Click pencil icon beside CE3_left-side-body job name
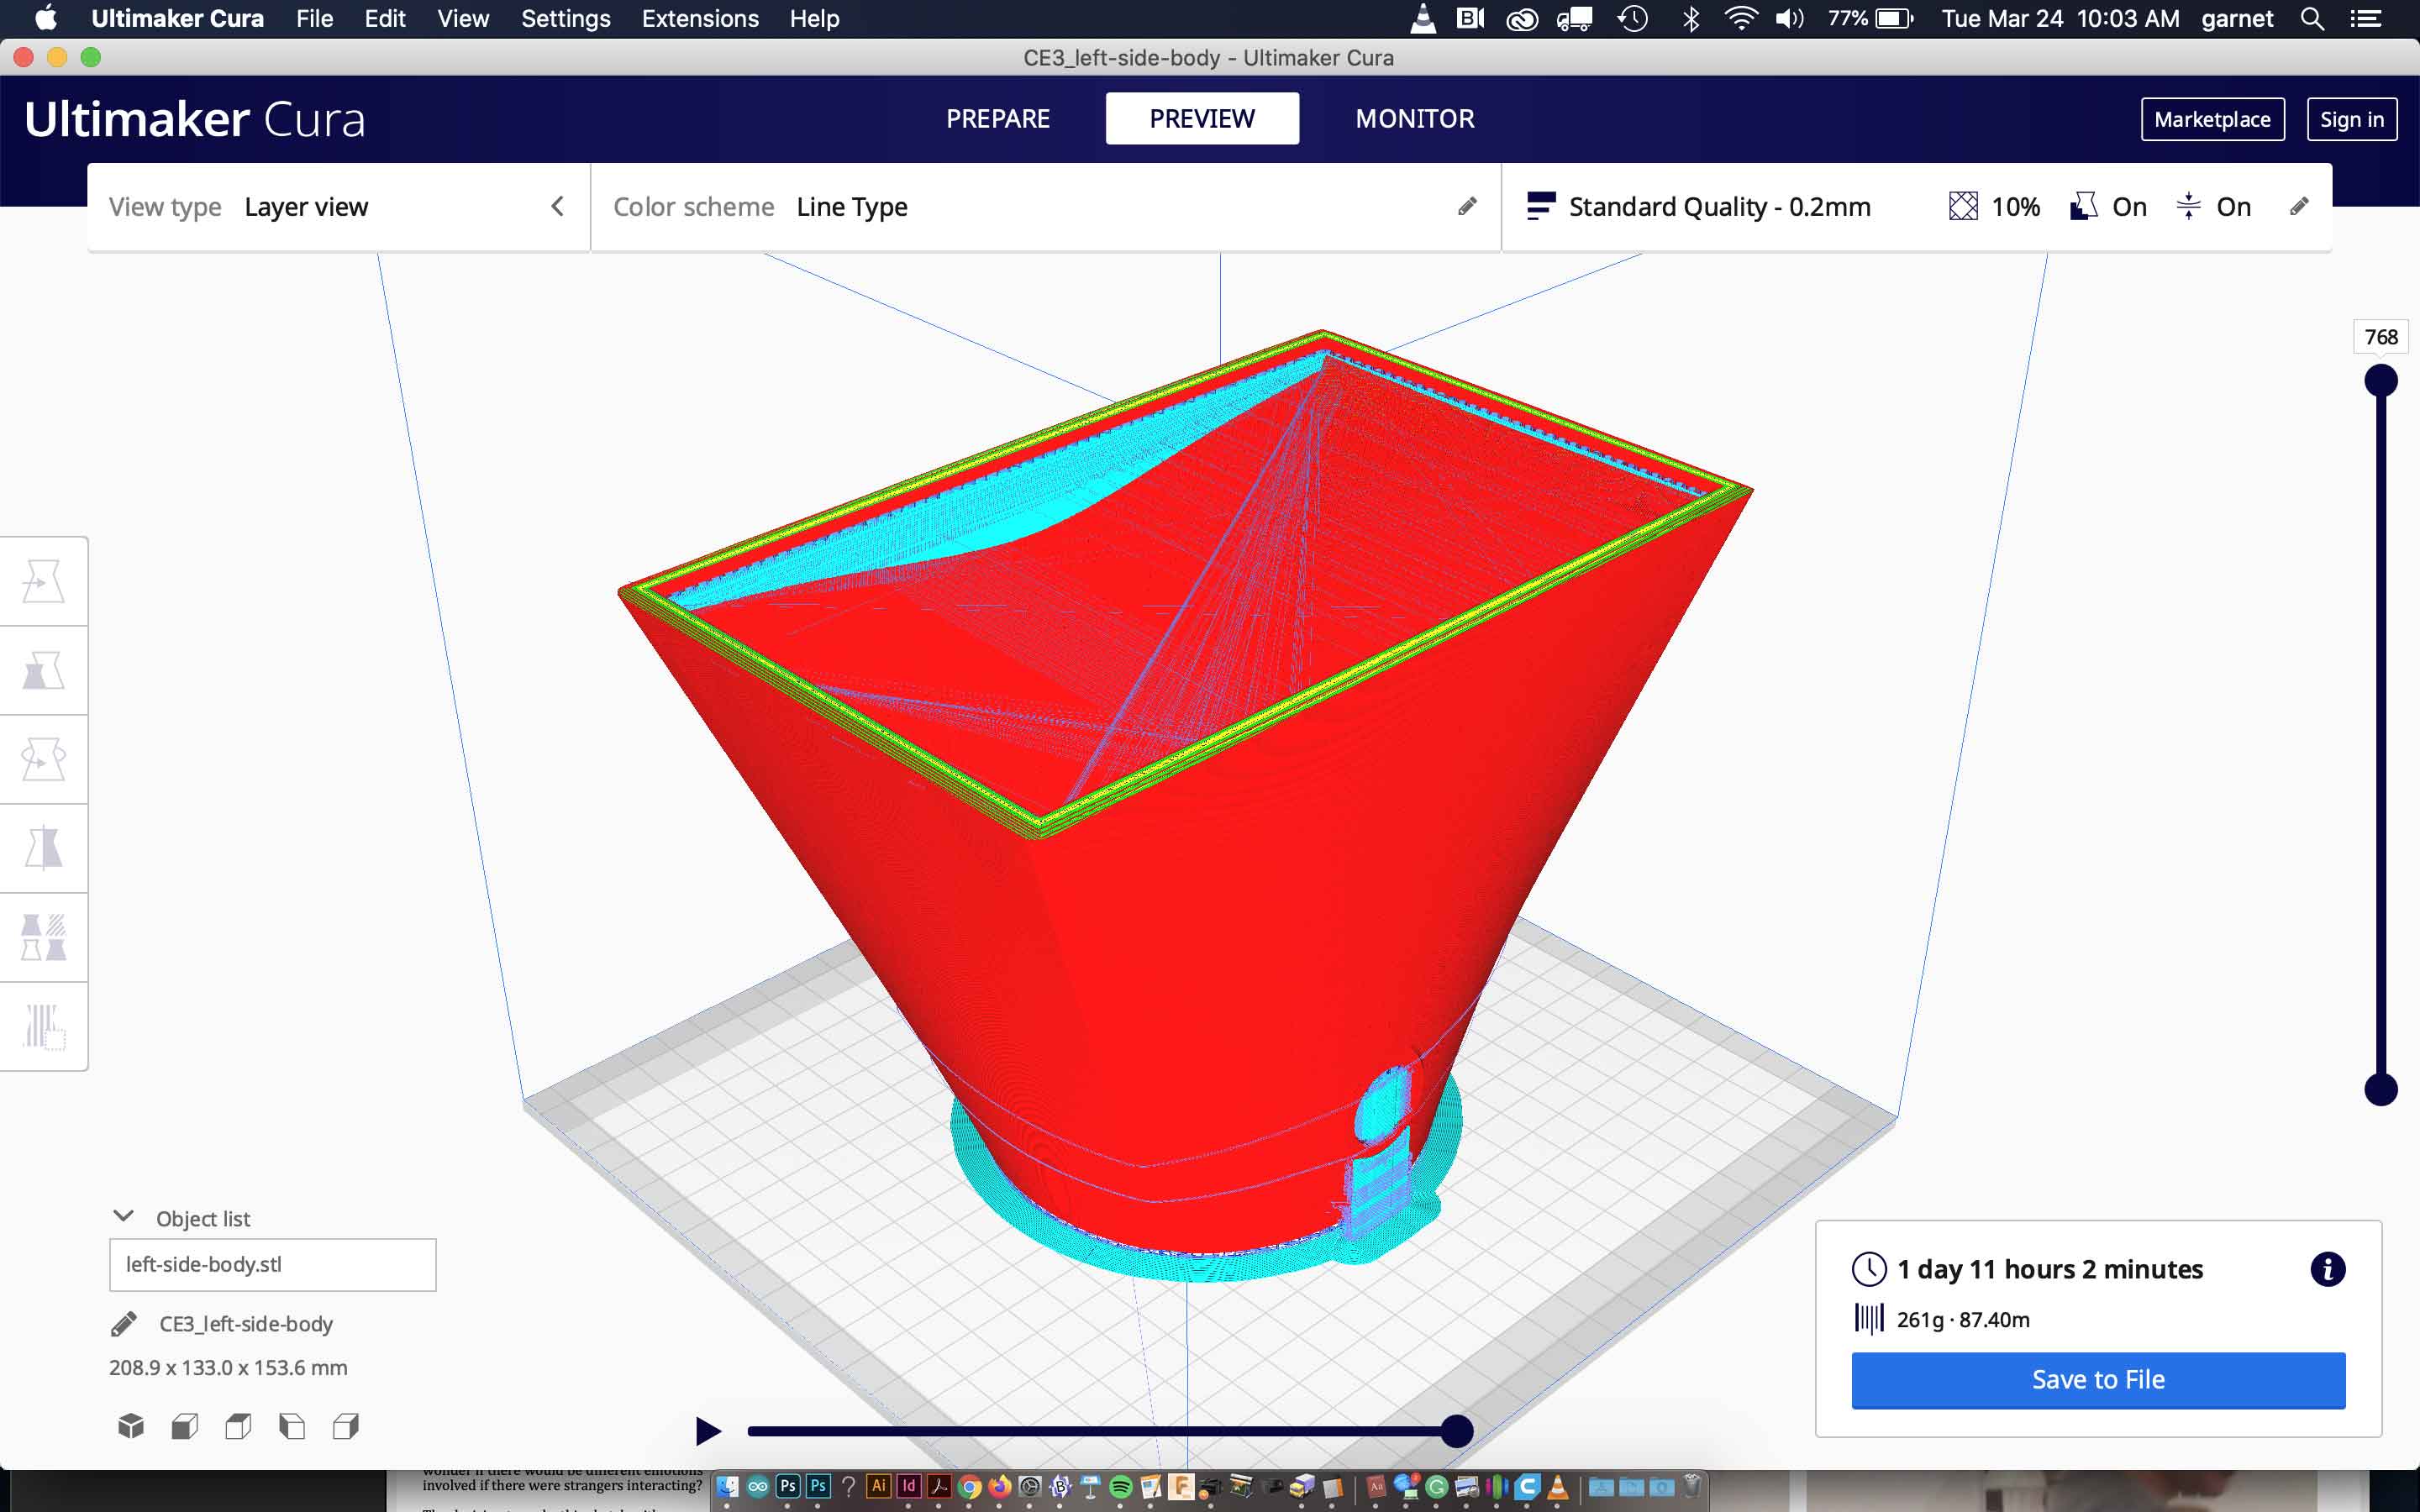The width and height of the screenshot is (2420, 1512). [124, 1324]
